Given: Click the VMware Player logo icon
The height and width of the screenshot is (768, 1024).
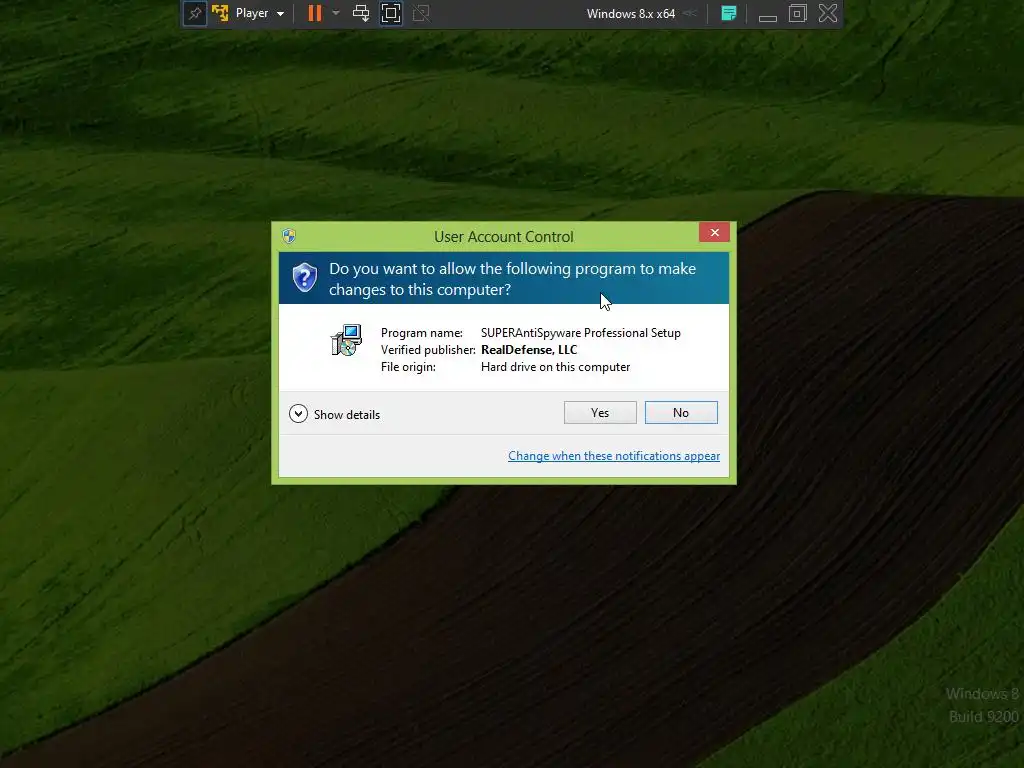Looking at the screenshot, I should (220, 13).
